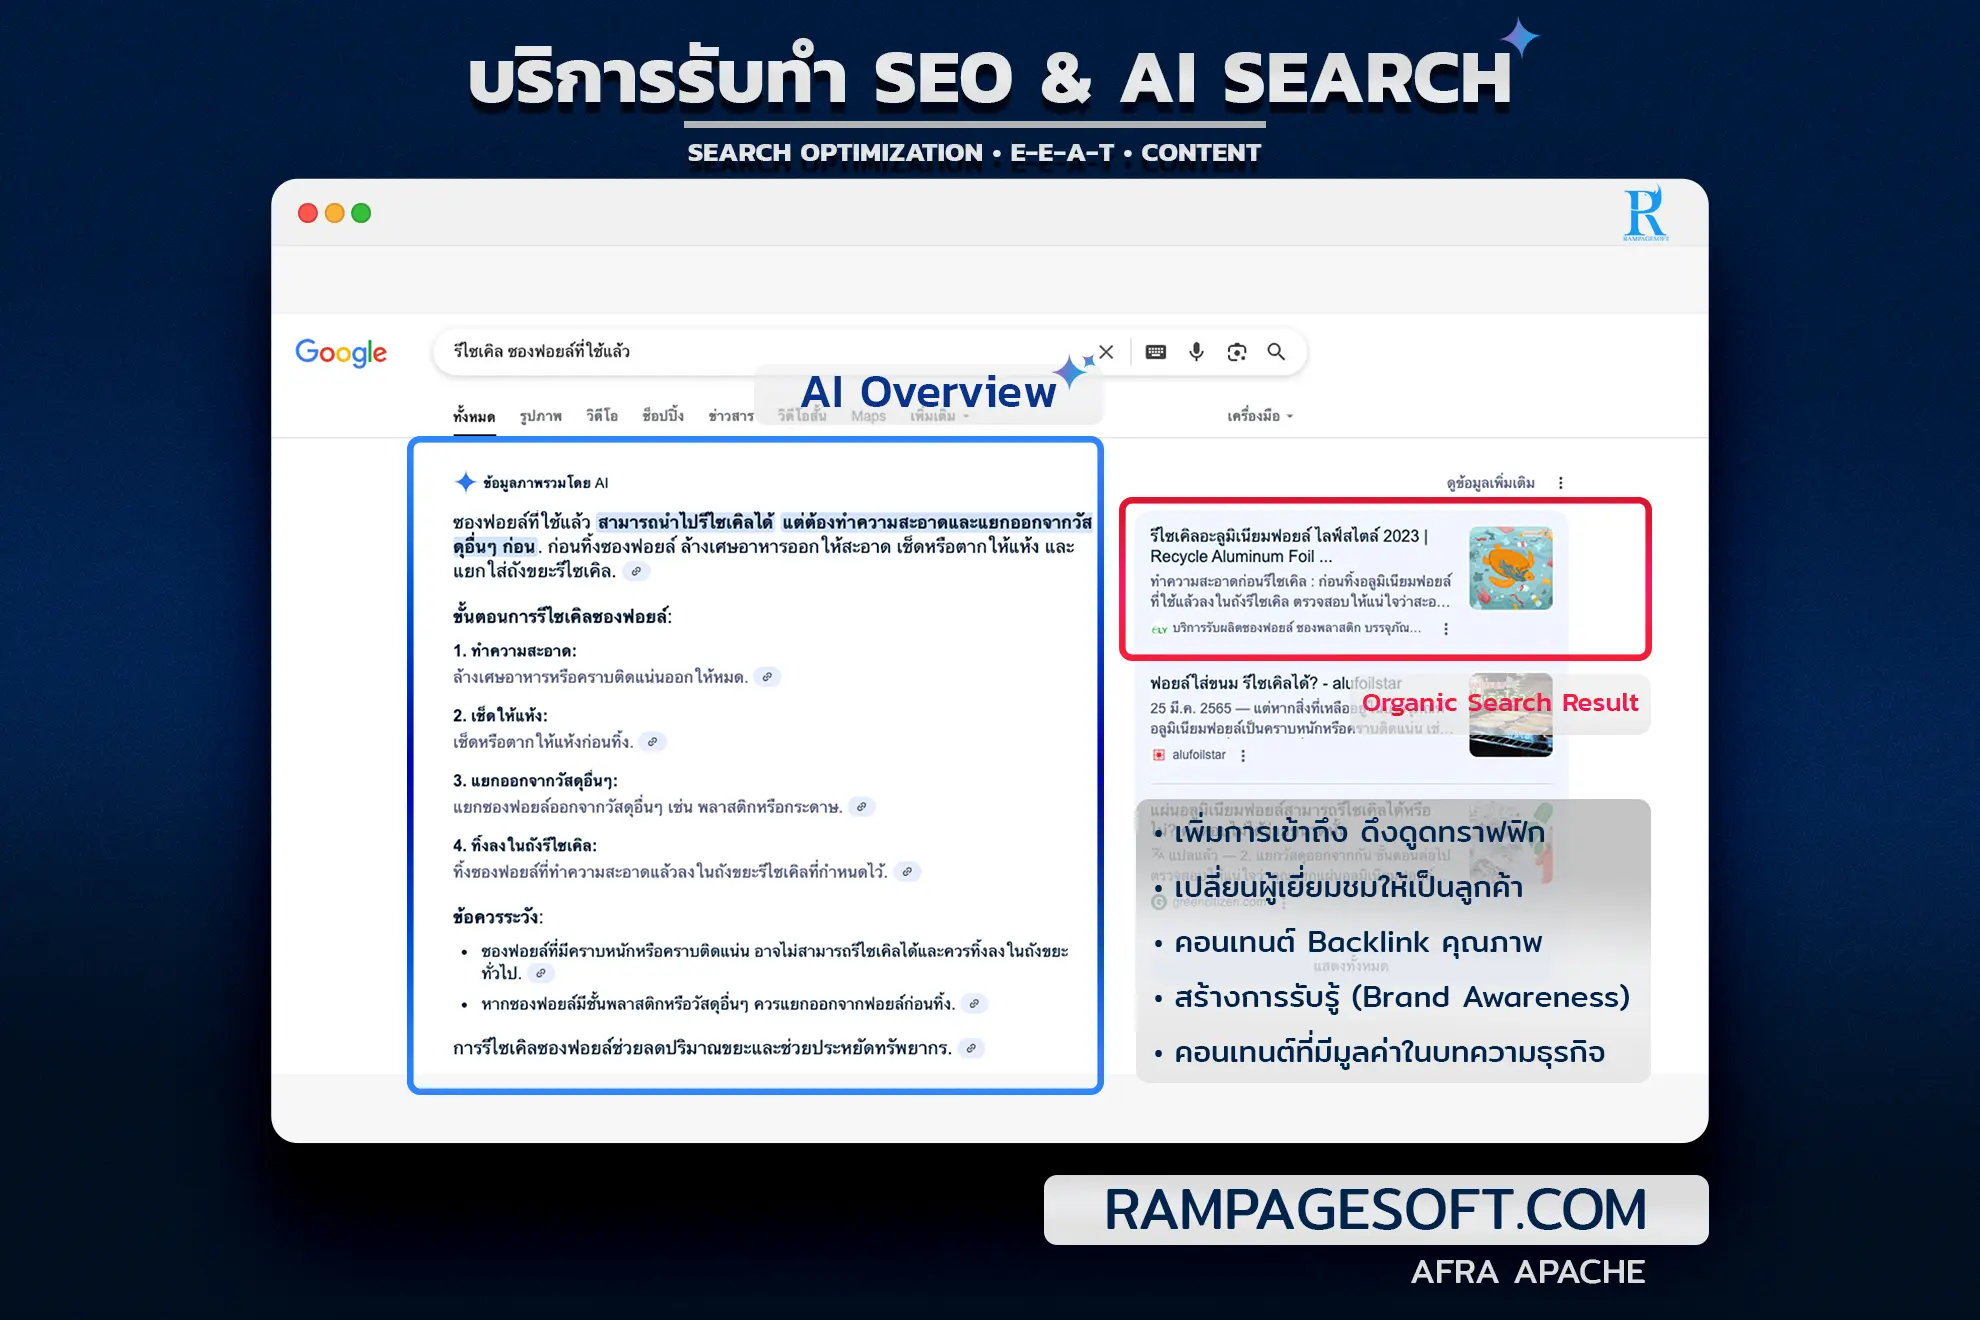
Task: Open source link chip after ถังขยะรีไซเคิลที่กำหนดไว้
Action: (907, 872)
